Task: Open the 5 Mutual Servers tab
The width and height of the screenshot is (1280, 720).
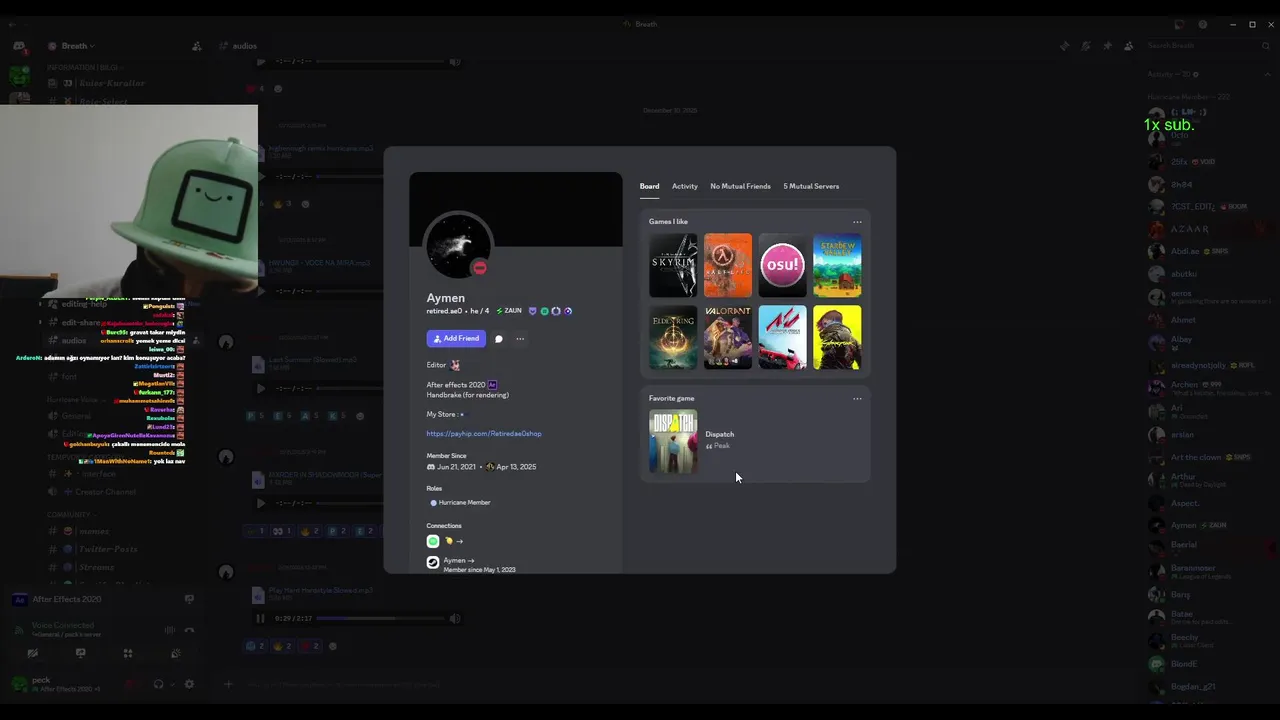Action: (x=811, y=186)
